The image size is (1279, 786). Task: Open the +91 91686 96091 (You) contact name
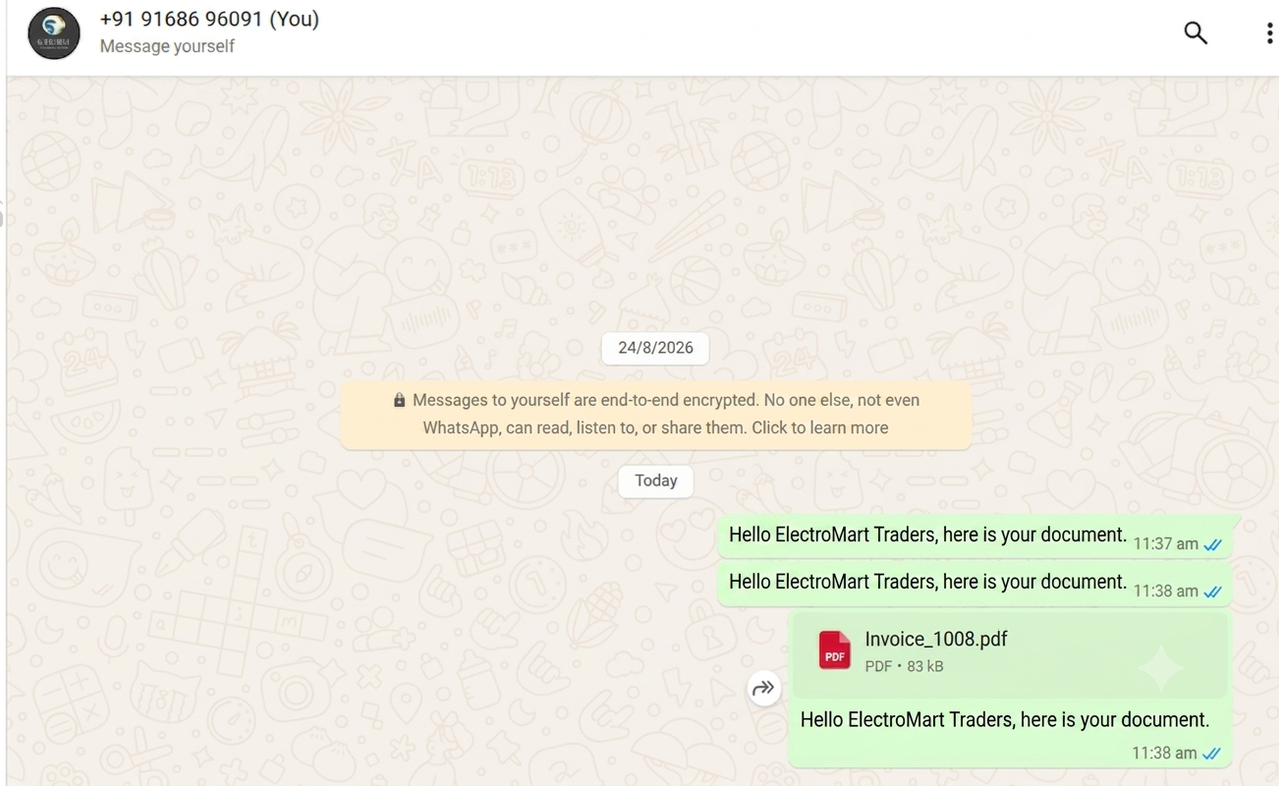[x=209, y=19]
